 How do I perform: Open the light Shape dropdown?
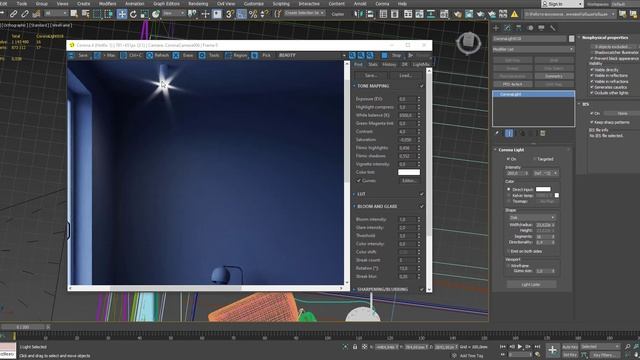[532, 218]
